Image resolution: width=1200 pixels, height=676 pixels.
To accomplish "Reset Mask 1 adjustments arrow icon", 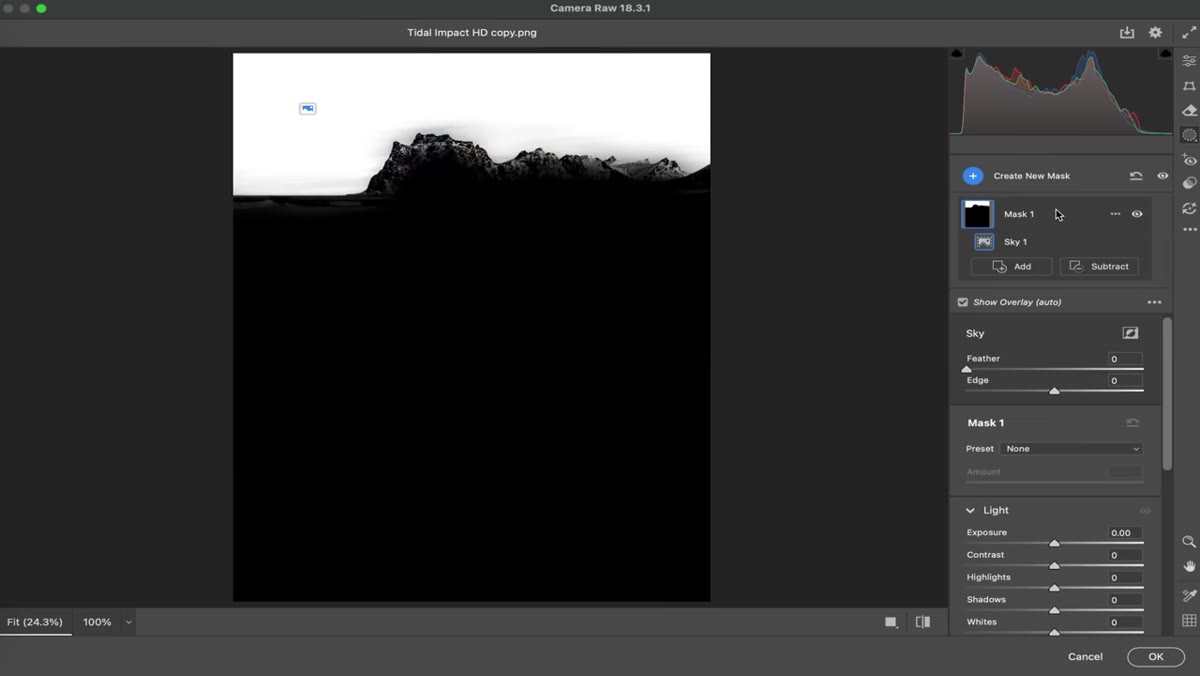I will coord(1133,423).
